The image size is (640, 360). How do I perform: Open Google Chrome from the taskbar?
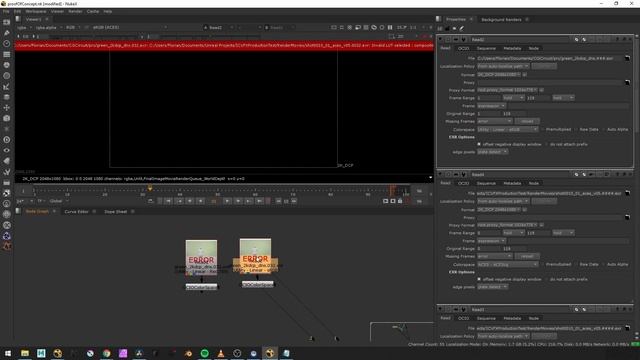click(107, 353)
